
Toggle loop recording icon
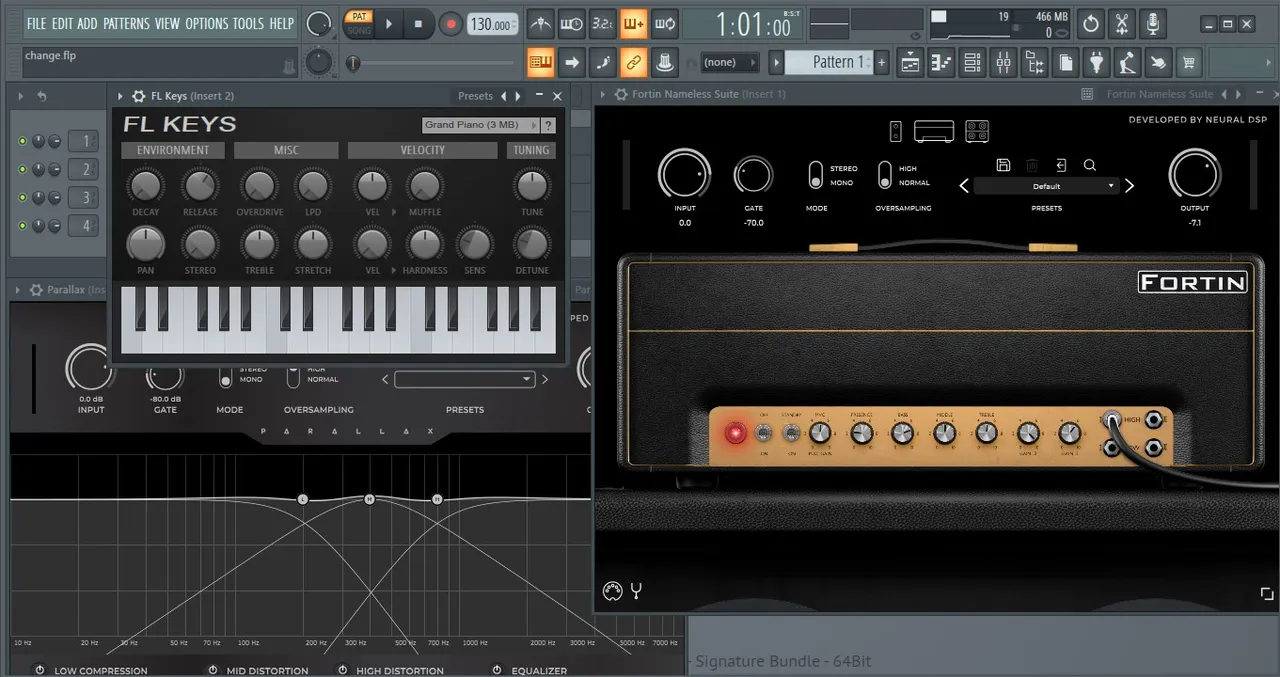click(x=664, y=23)
